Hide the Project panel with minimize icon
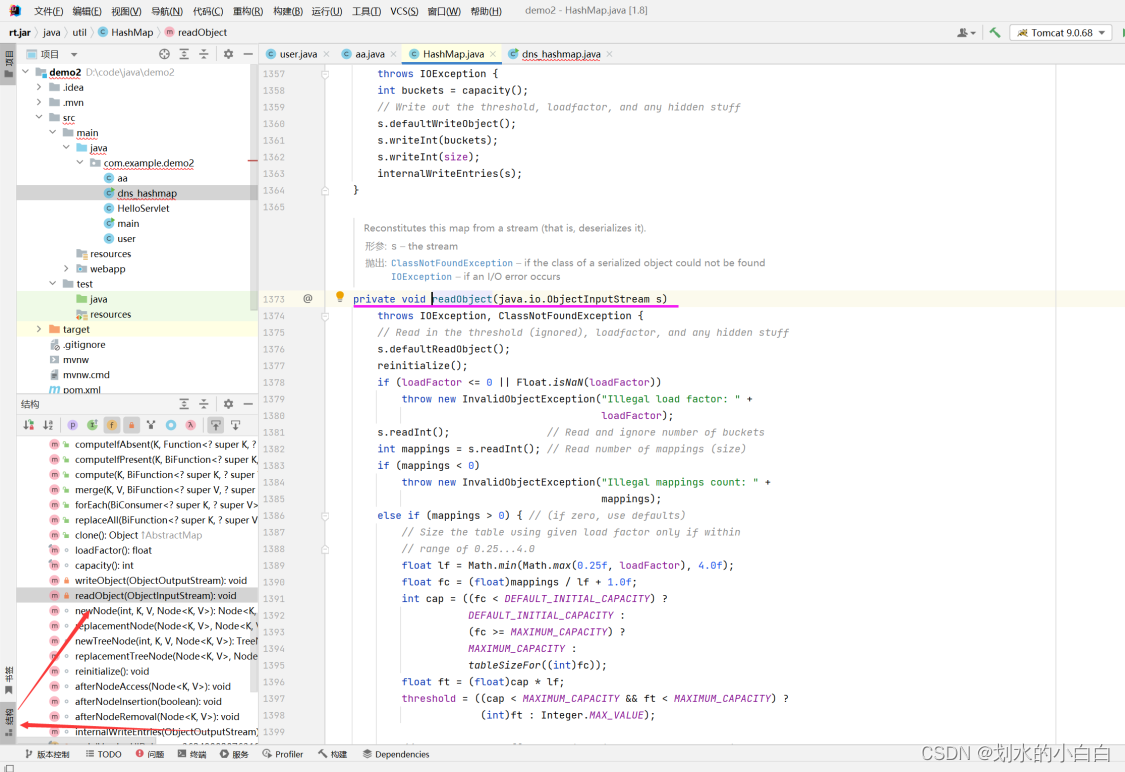 click(x=248, y=54)
